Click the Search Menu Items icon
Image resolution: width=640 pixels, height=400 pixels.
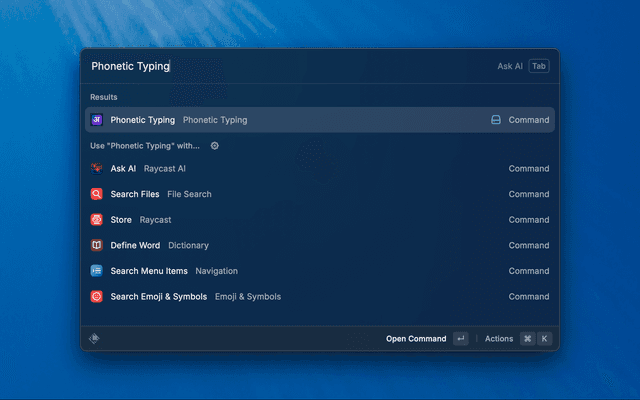pos(97,271)
